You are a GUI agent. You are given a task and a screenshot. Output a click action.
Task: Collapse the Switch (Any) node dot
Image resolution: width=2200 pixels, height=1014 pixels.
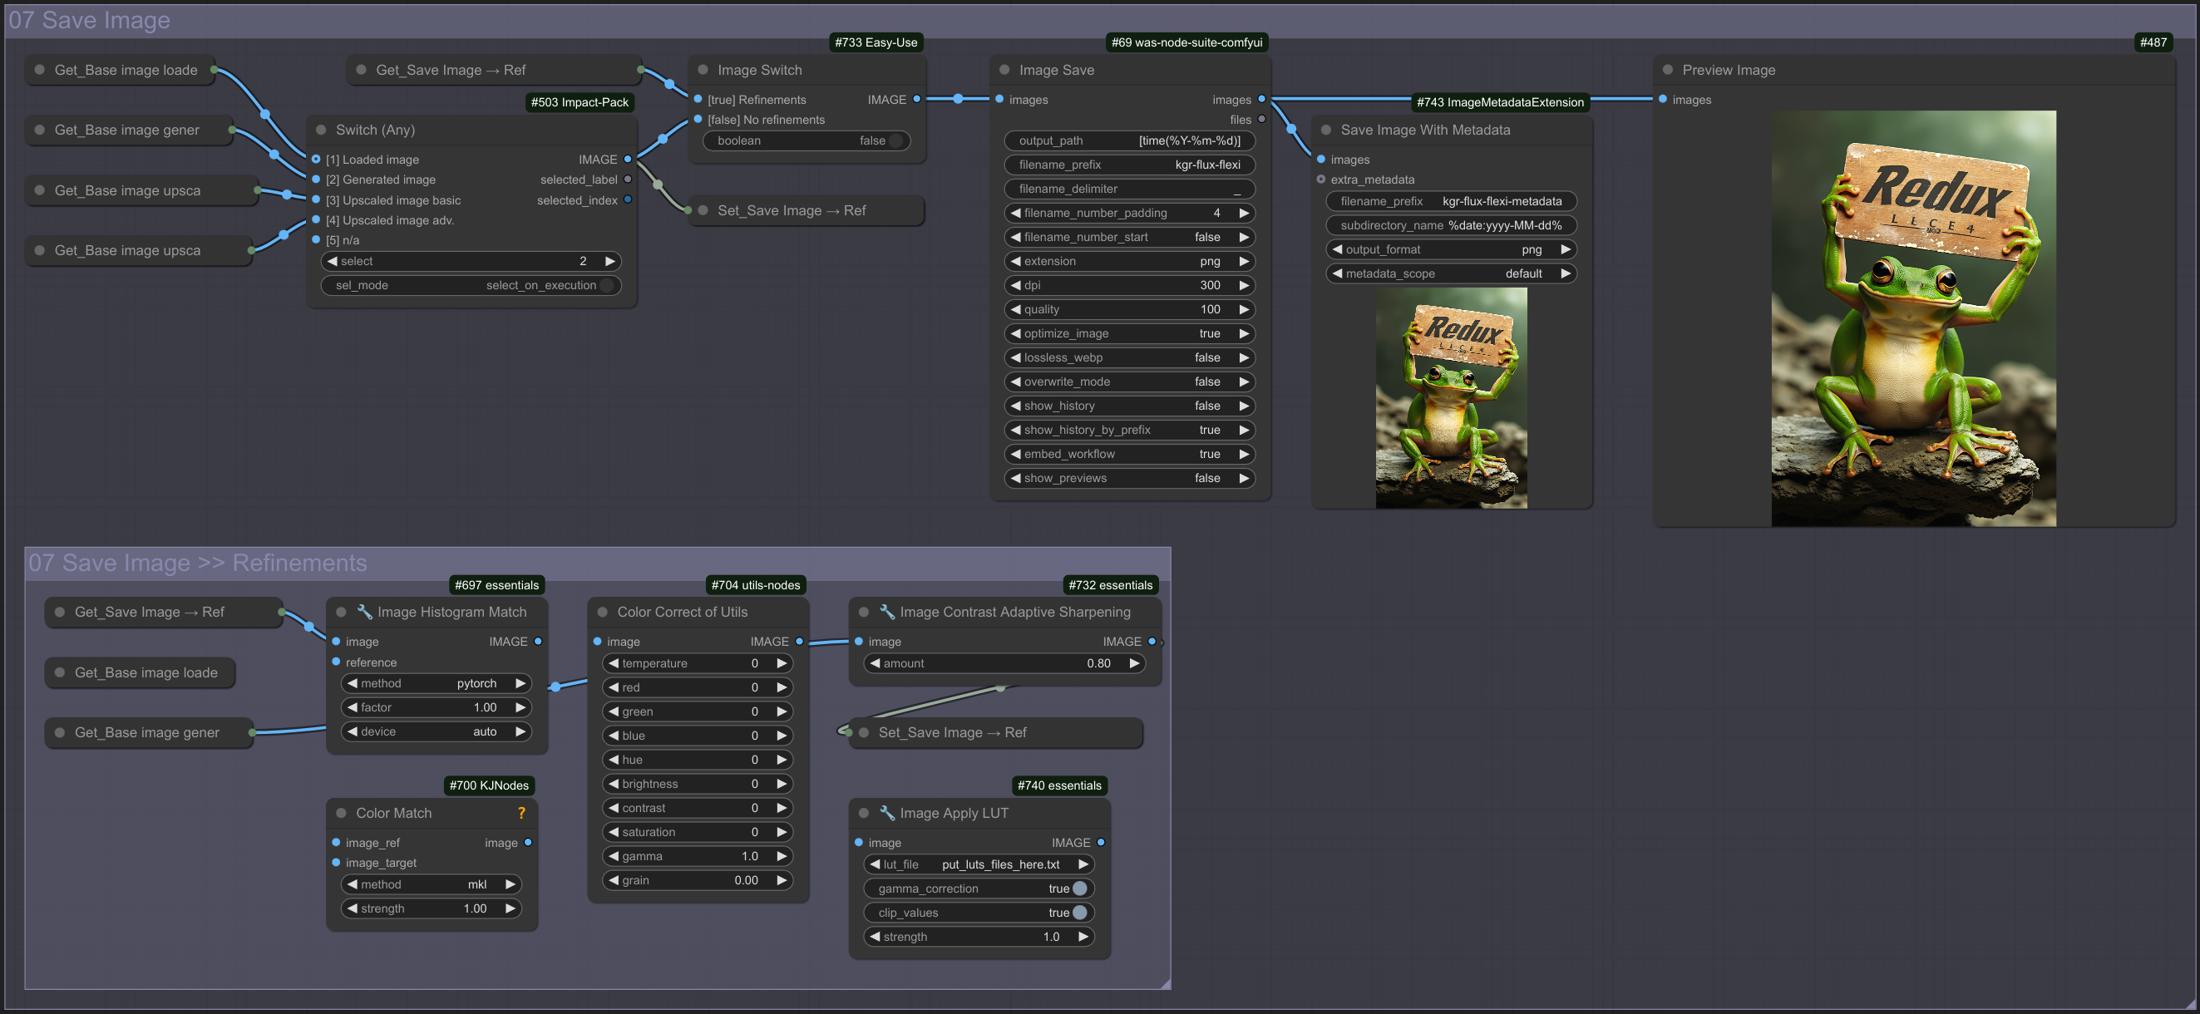[x=321, y=130]
